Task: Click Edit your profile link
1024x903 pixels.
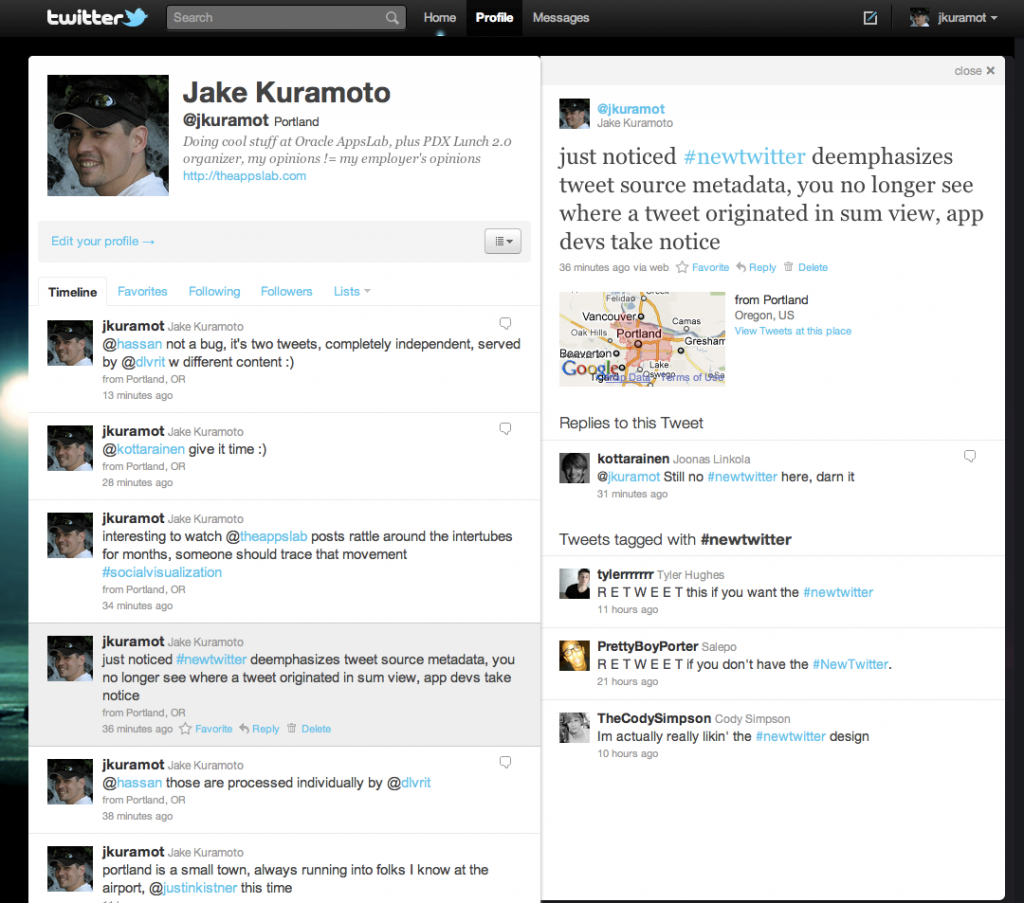Action: tap(103, 241)
